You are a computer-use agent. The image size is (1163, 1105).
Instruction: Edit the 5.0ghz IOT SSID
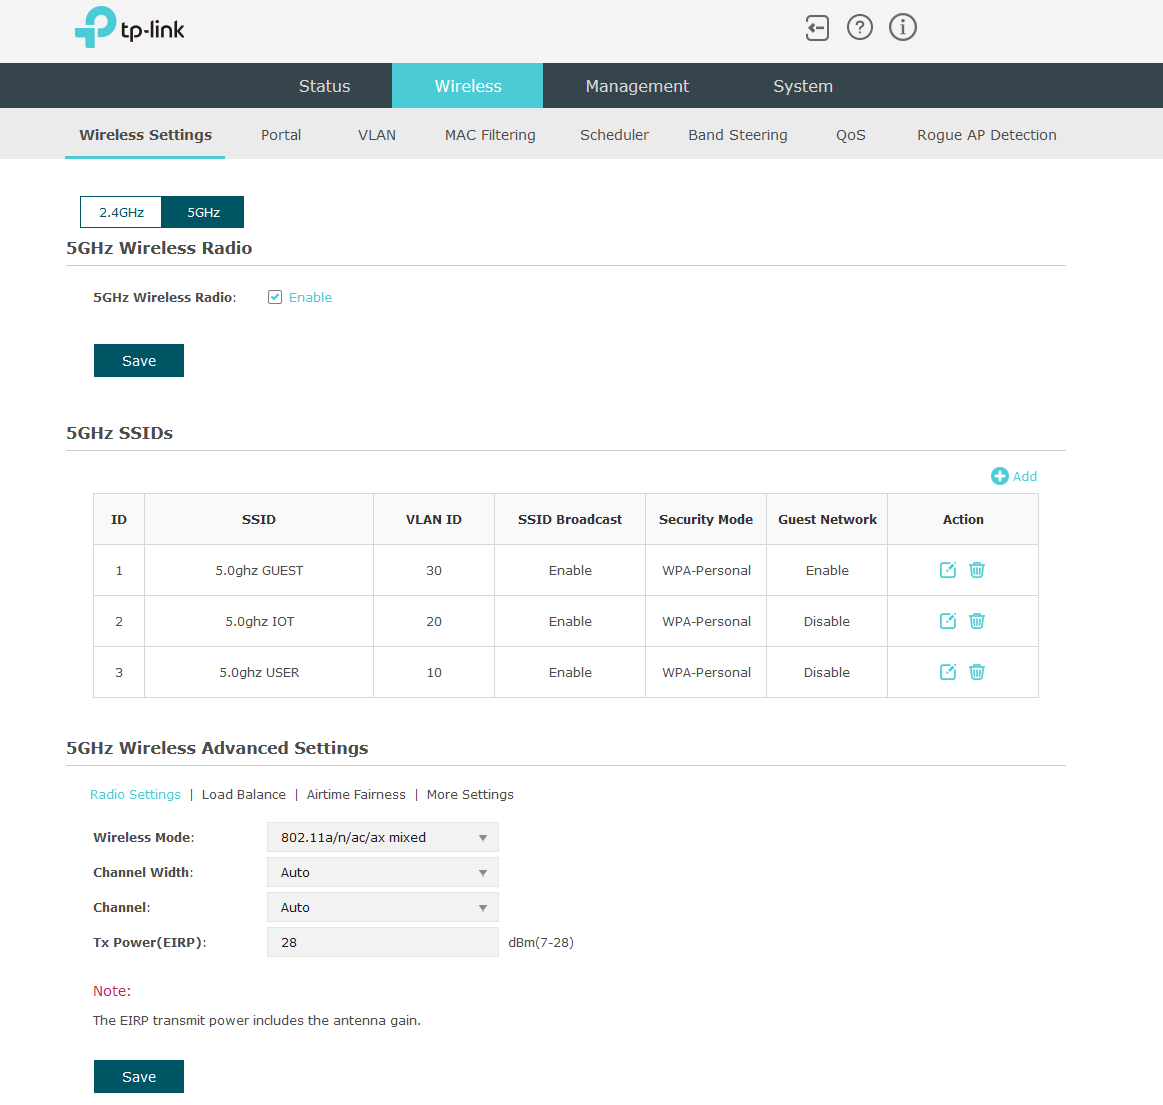pos(947,621)
